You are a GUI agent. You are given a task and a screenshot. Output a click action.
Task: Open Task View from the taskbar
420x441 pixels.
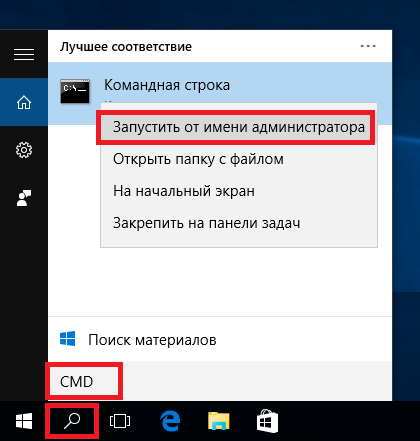(120, 421)
